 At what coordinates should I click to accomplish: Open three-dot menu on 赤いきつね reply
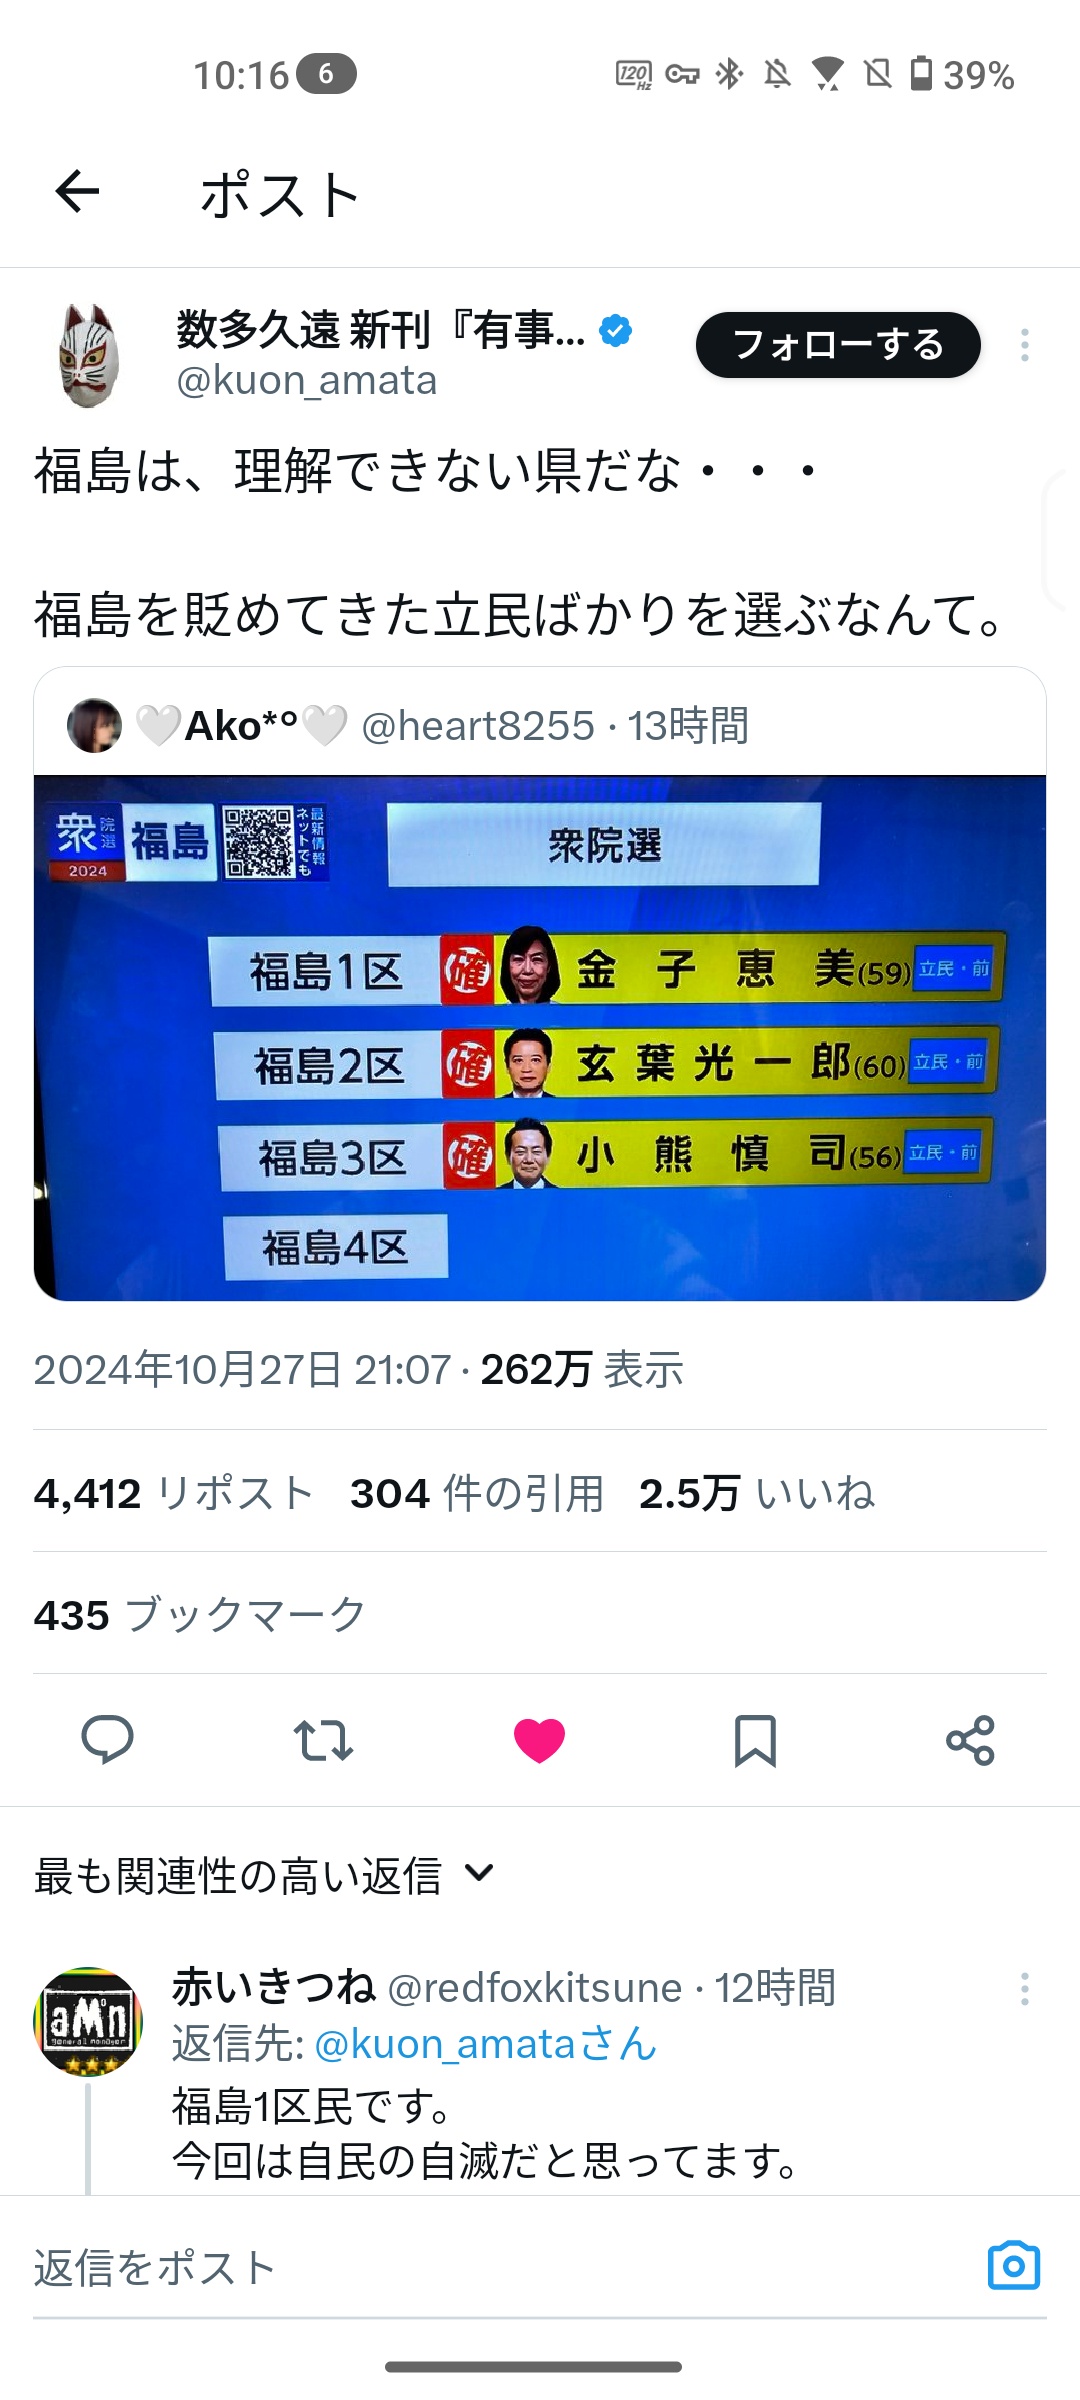(x=1025, y=1989)
